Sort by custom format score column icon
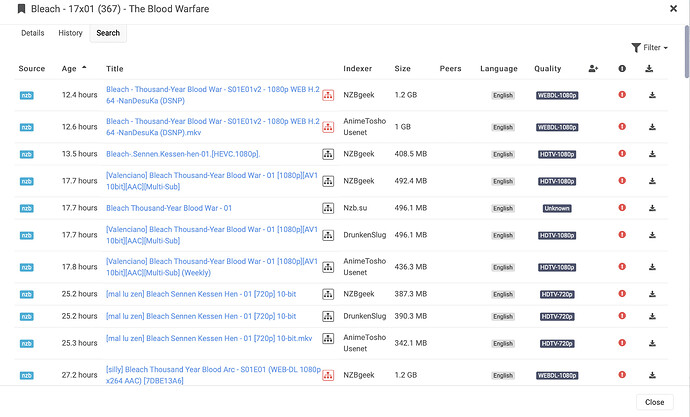690x417 pixels. pyautogui.click(x=593, y=69)
